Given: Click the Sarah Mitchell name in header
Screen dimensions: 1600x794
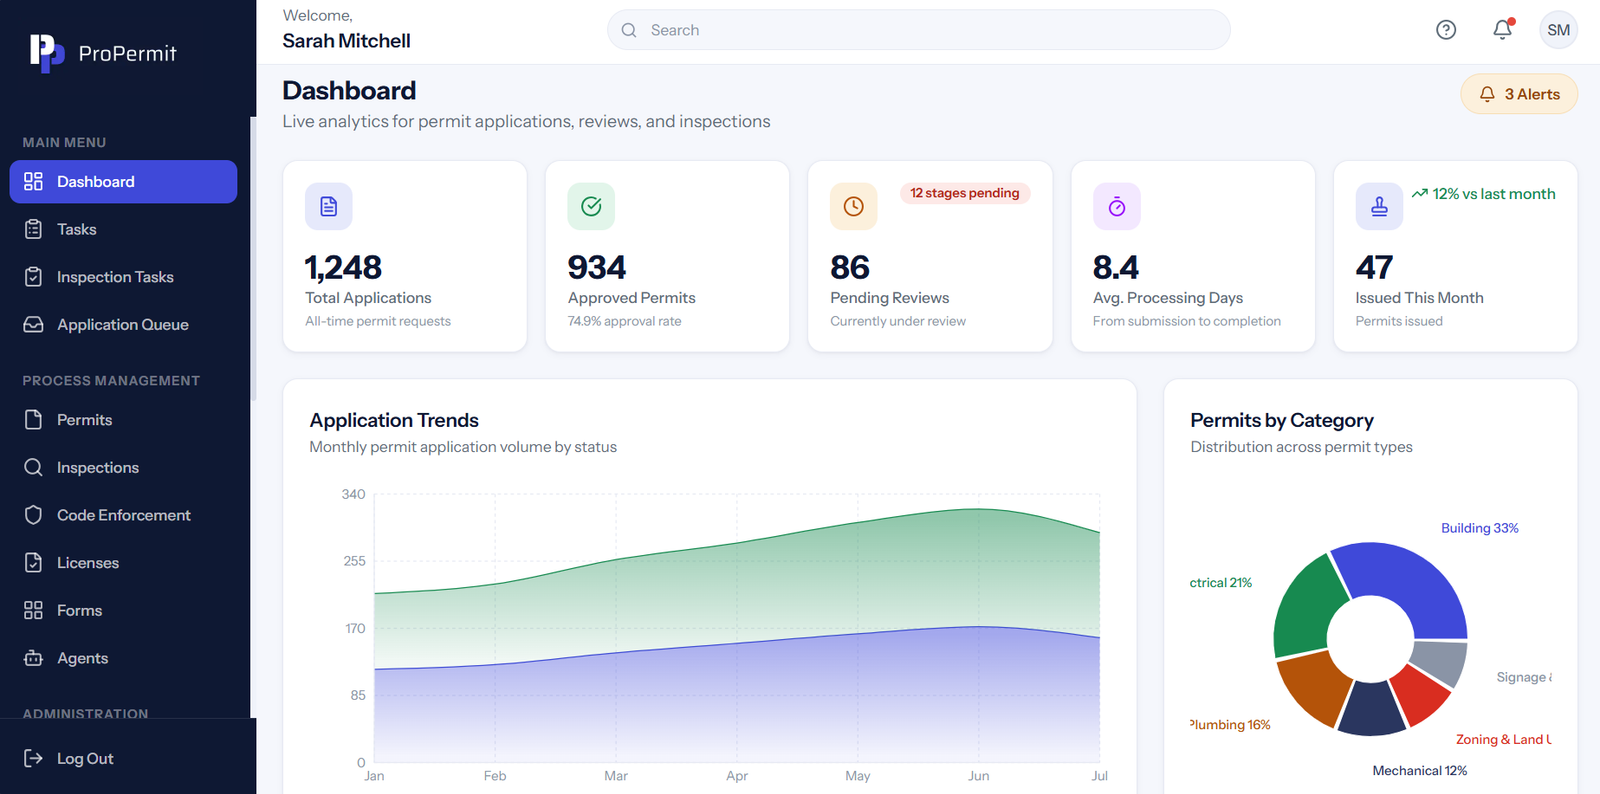Looking at the screenshot, I should pyautogui.click(x=347, y=41).
